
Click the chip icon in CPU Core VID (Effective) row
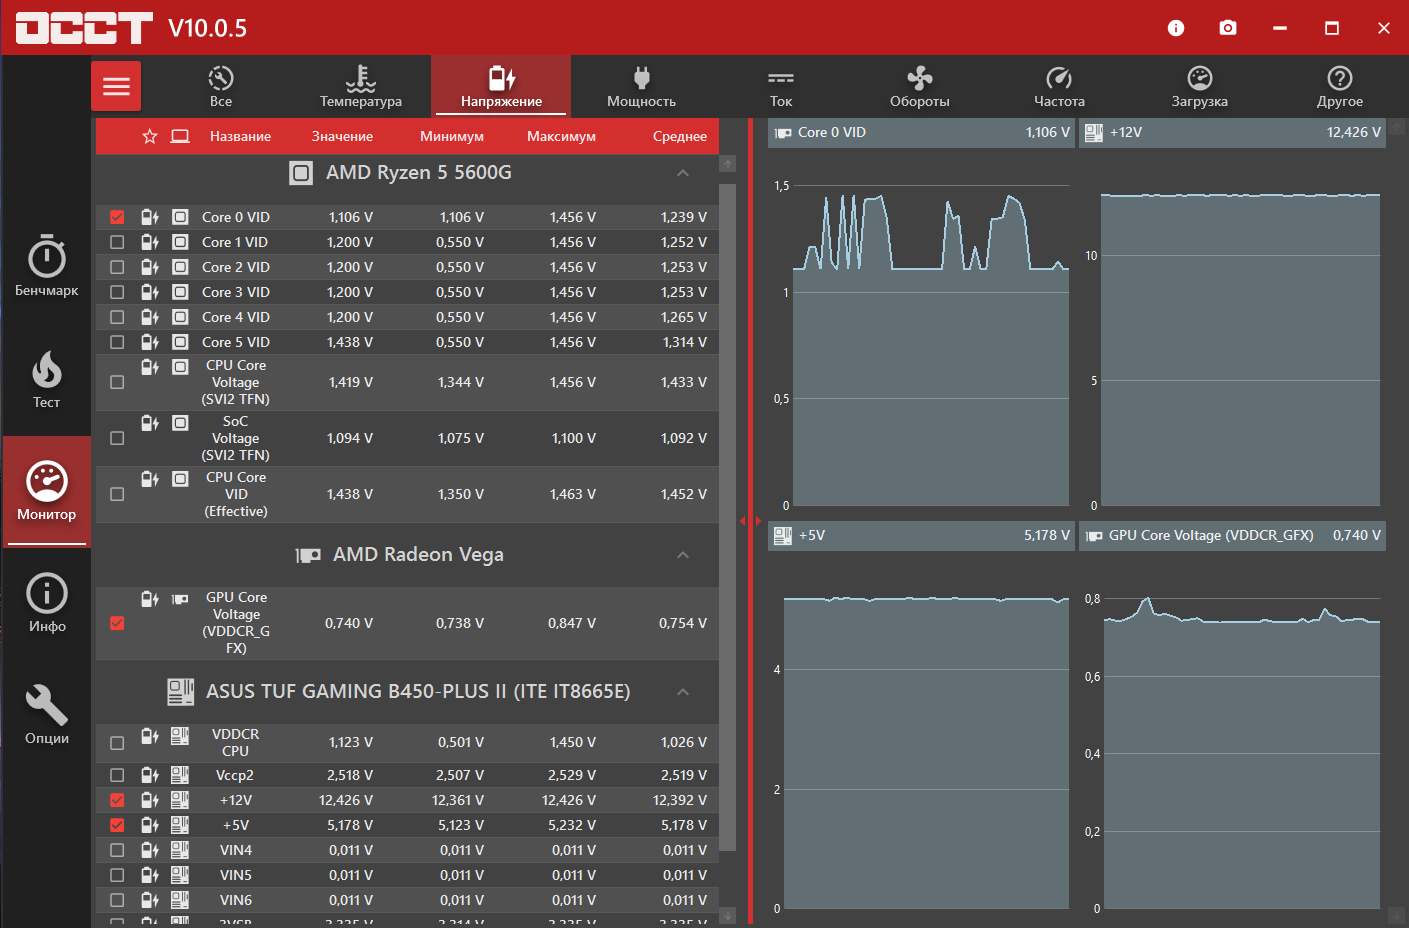[180, 479]
